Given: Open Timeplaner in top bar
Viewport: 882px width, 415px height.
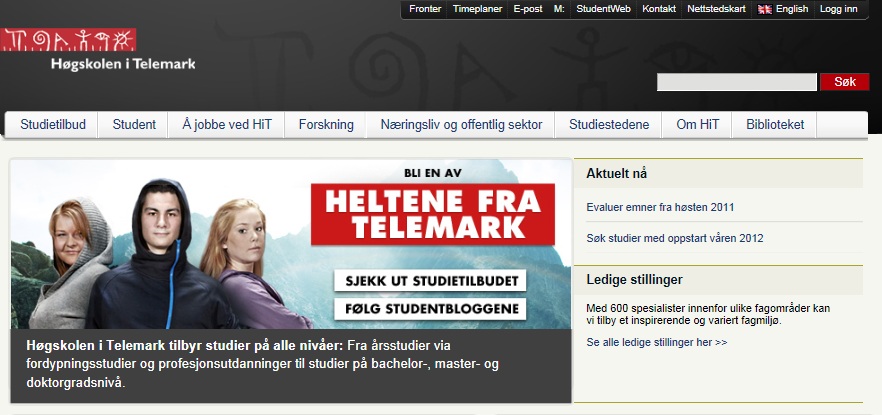Looking at the screenshot, I should [x=476, y=9].
